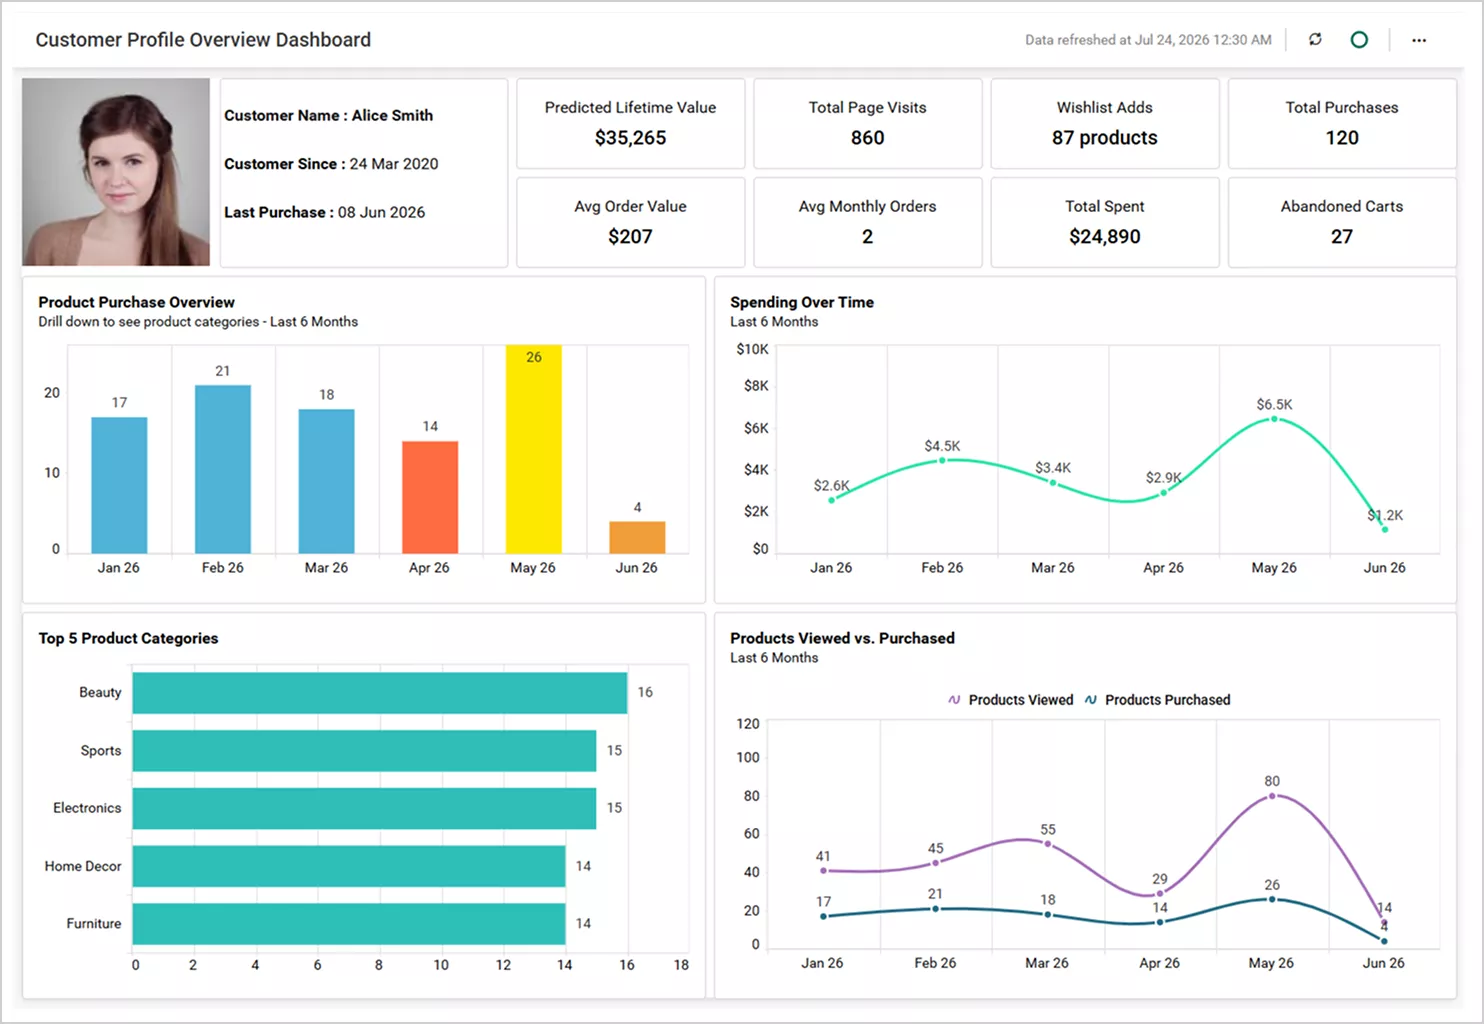
Task: Click the green circle status icon
Action: [x=1359, y=39]
